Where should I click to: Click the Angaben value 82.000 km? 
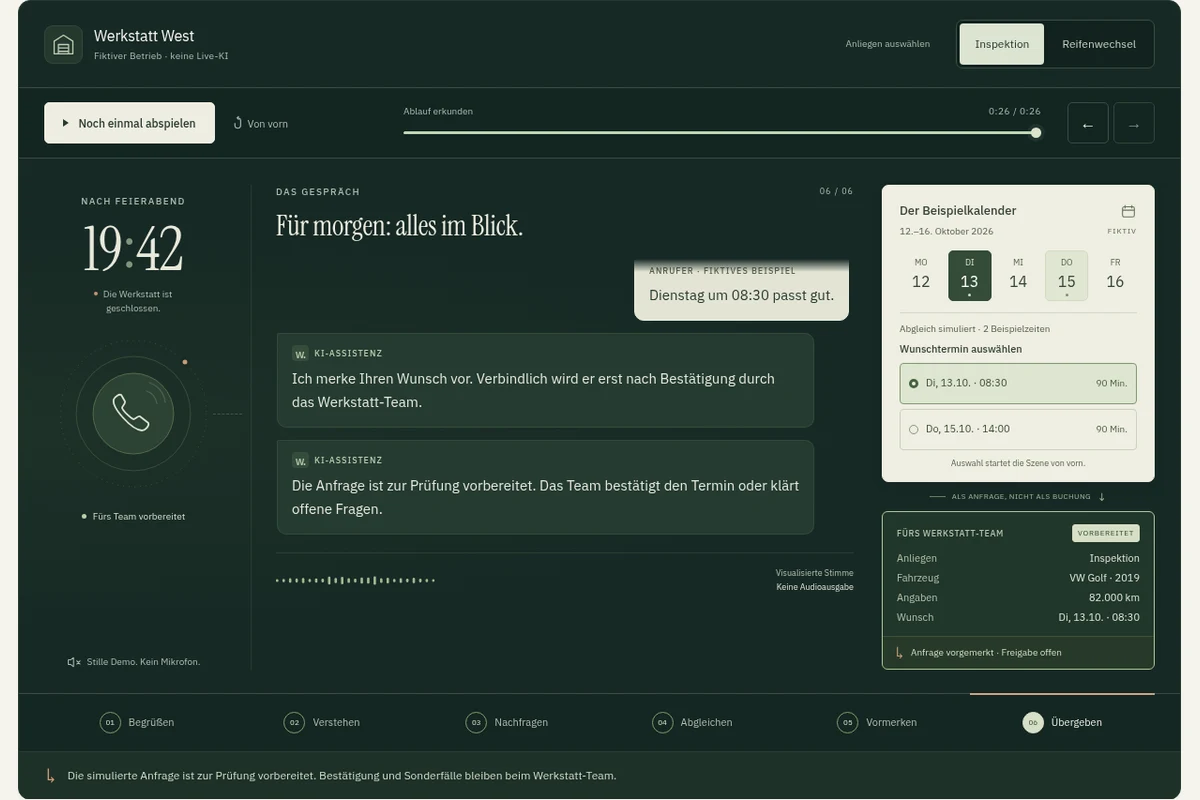(1114, 597)
